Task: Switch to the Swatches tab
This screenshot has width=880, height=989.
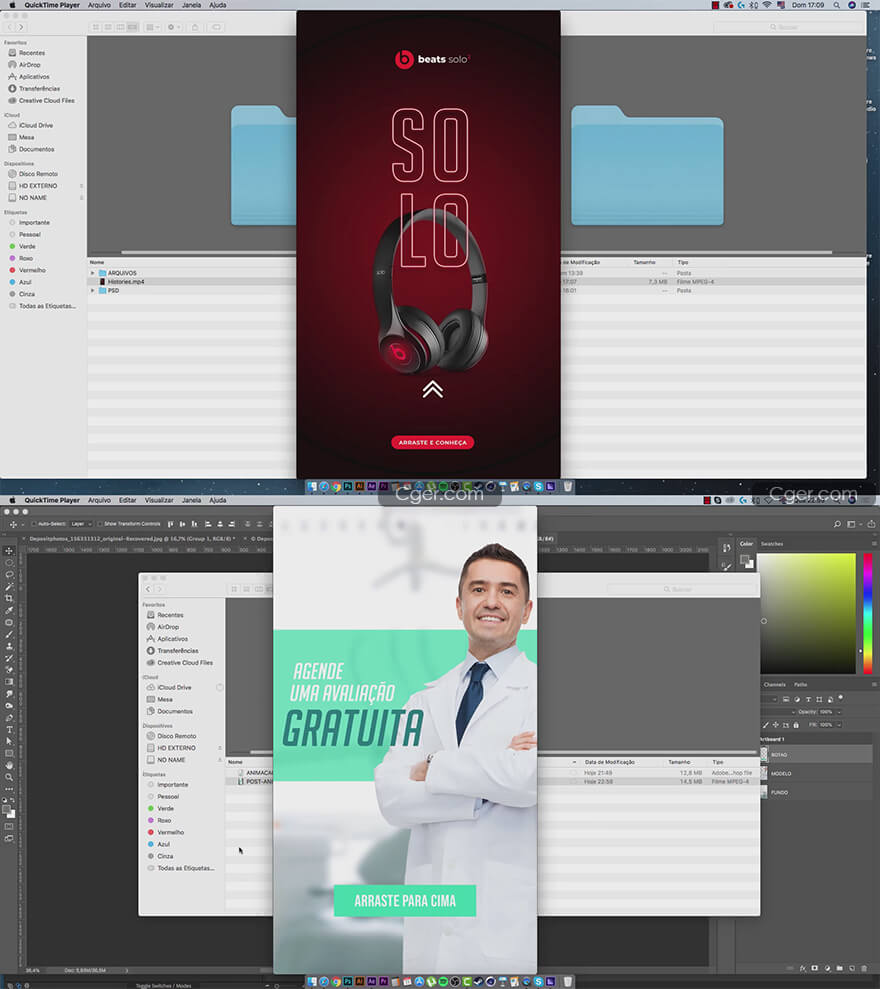Action: [x=771, y=544]
